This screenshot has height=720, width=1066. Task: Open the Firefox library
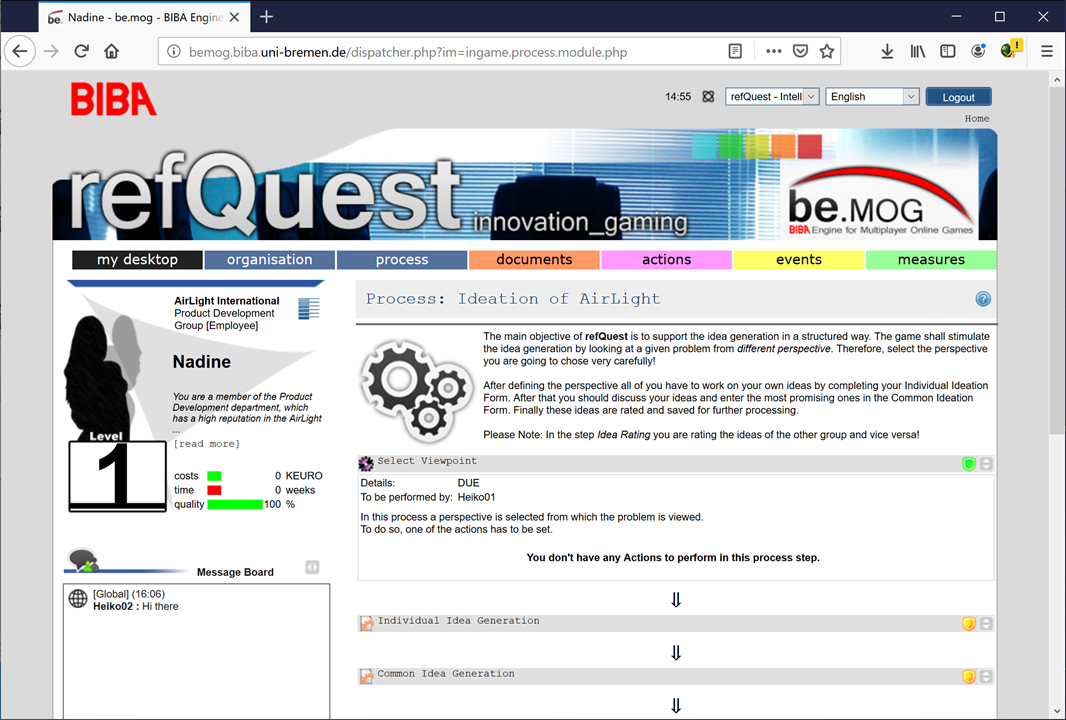(x=918, y=52)
